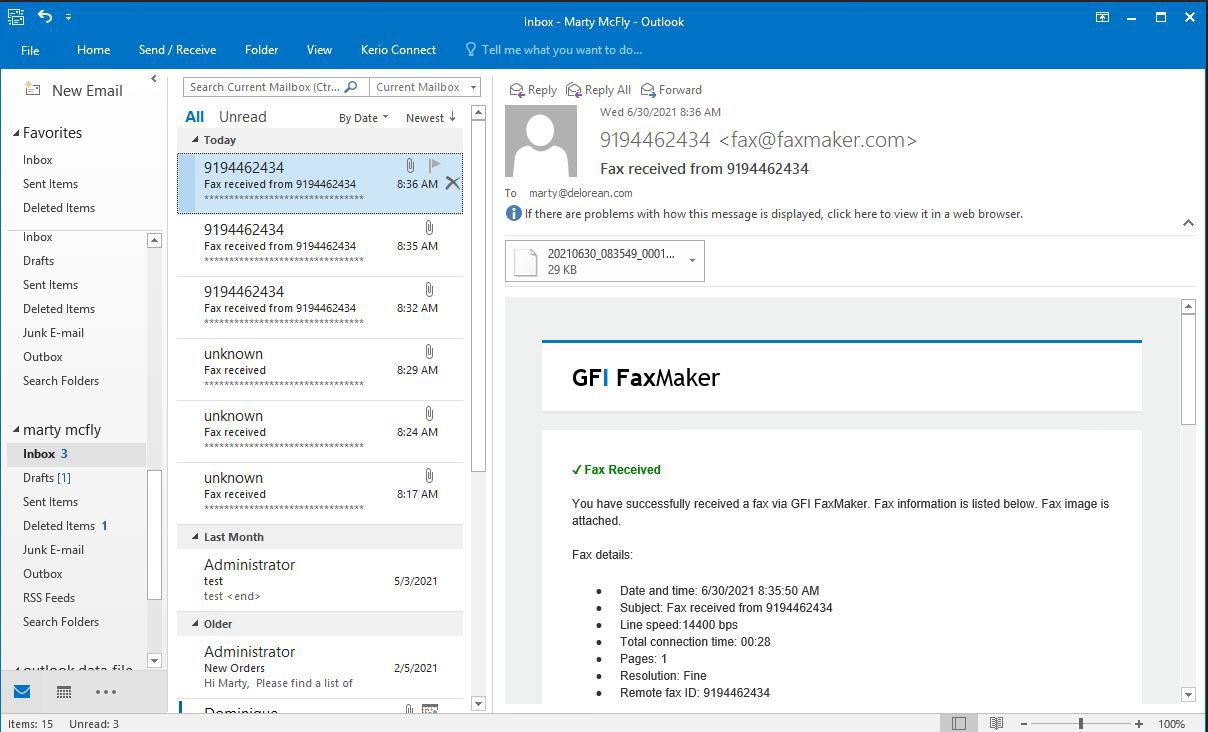Open the Send / Receive tab
The height and width of the screenshot is (732, 1208).
pyautogui.click(x=177, y=50)
